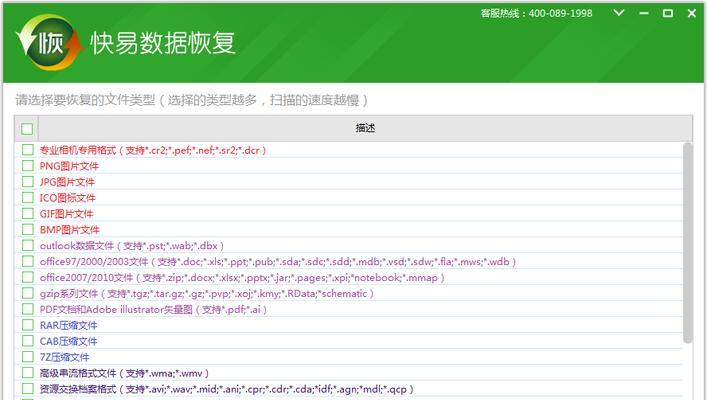Check the JPG图片文件 checkbox
Image resolution: width=707 pixels, height=400 pixels.
pos(28,182)
